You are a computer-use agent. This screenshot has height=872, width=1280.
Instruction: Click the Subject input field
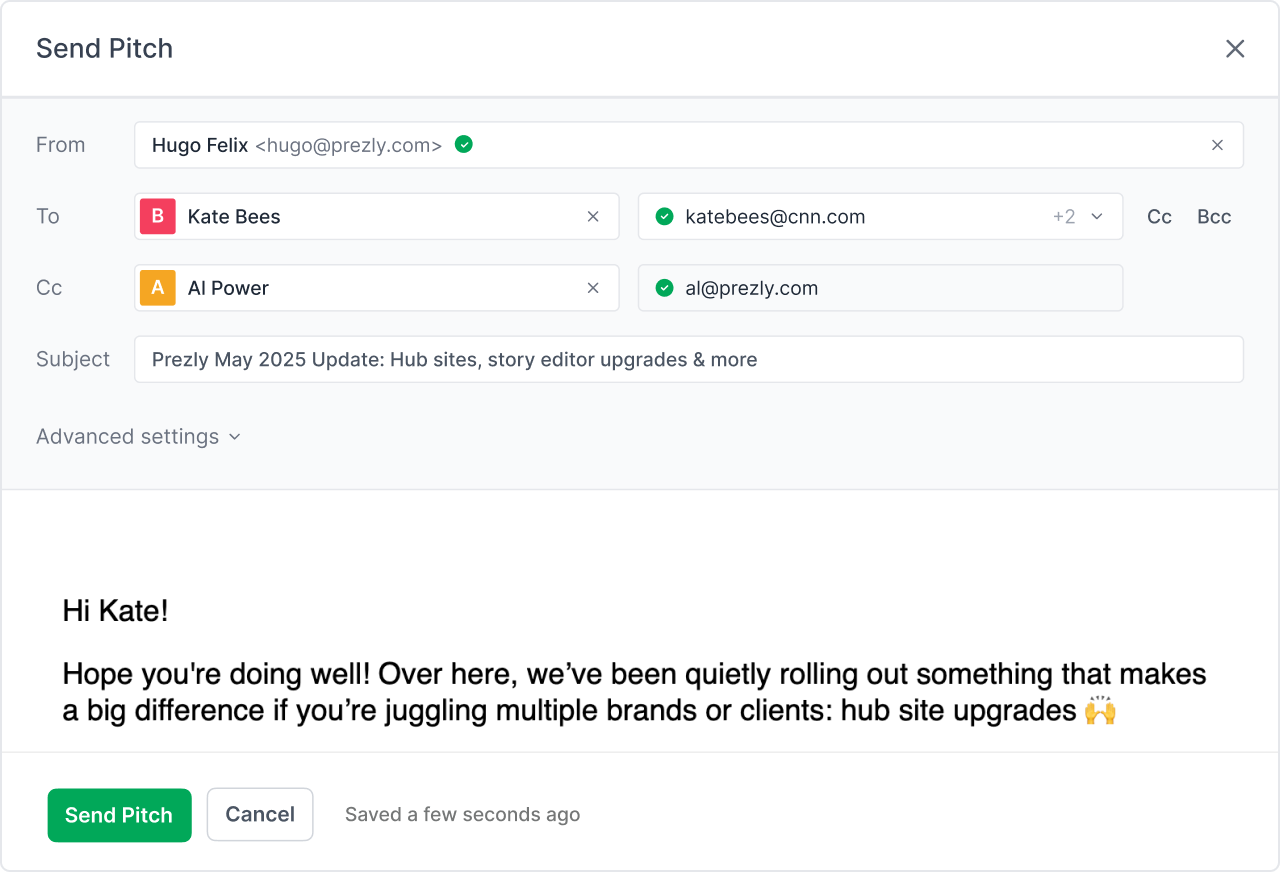click(x=689, y=360)
